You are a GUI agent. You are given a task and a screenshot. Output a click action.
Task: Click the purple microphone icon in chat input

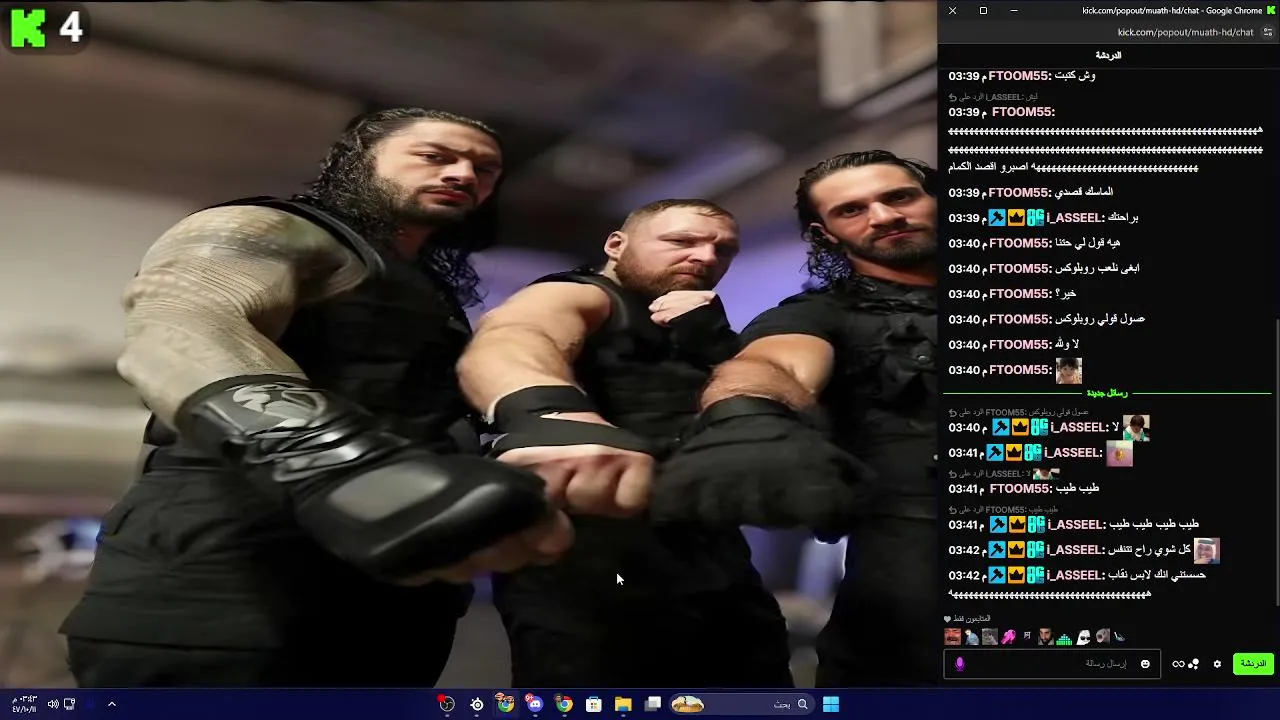coord(960,664)
